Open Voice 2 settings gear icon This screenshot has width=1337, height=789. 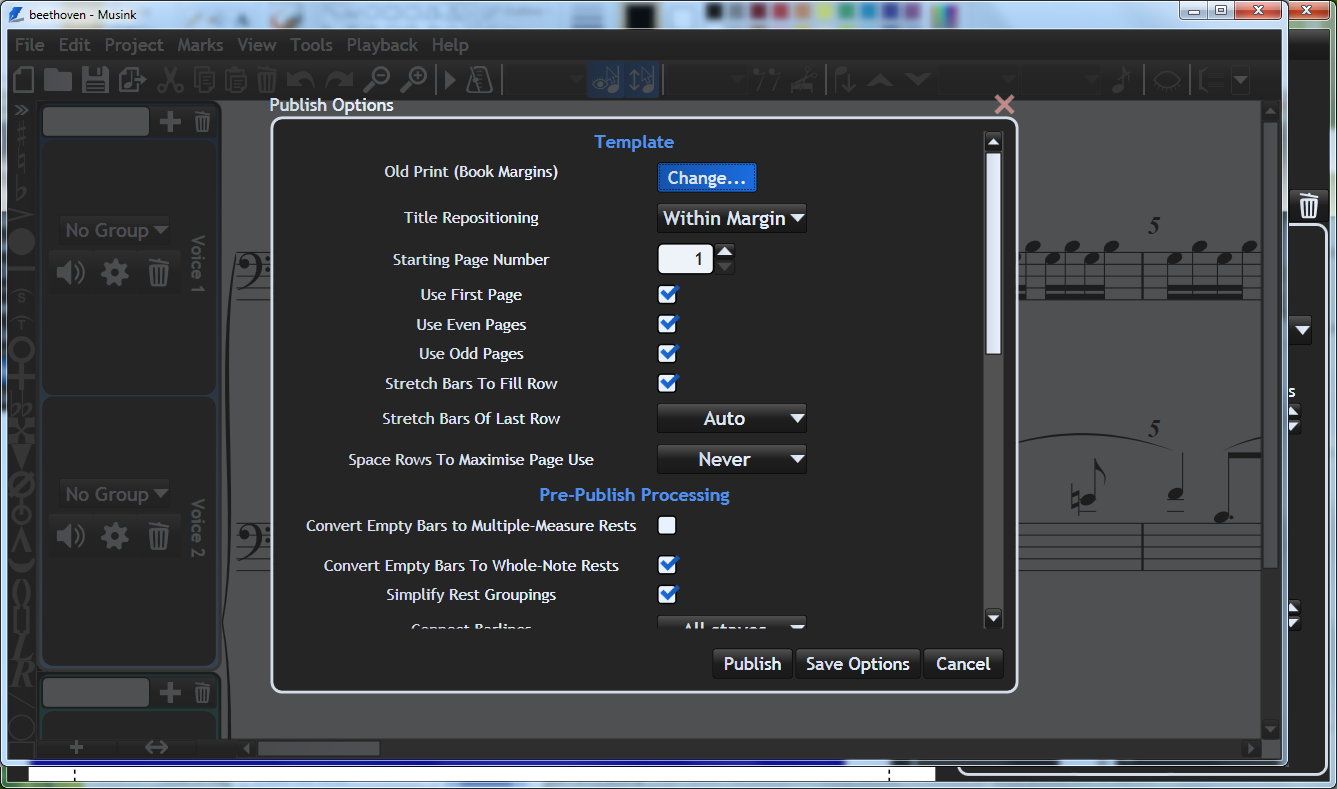[x=115, y=537]
